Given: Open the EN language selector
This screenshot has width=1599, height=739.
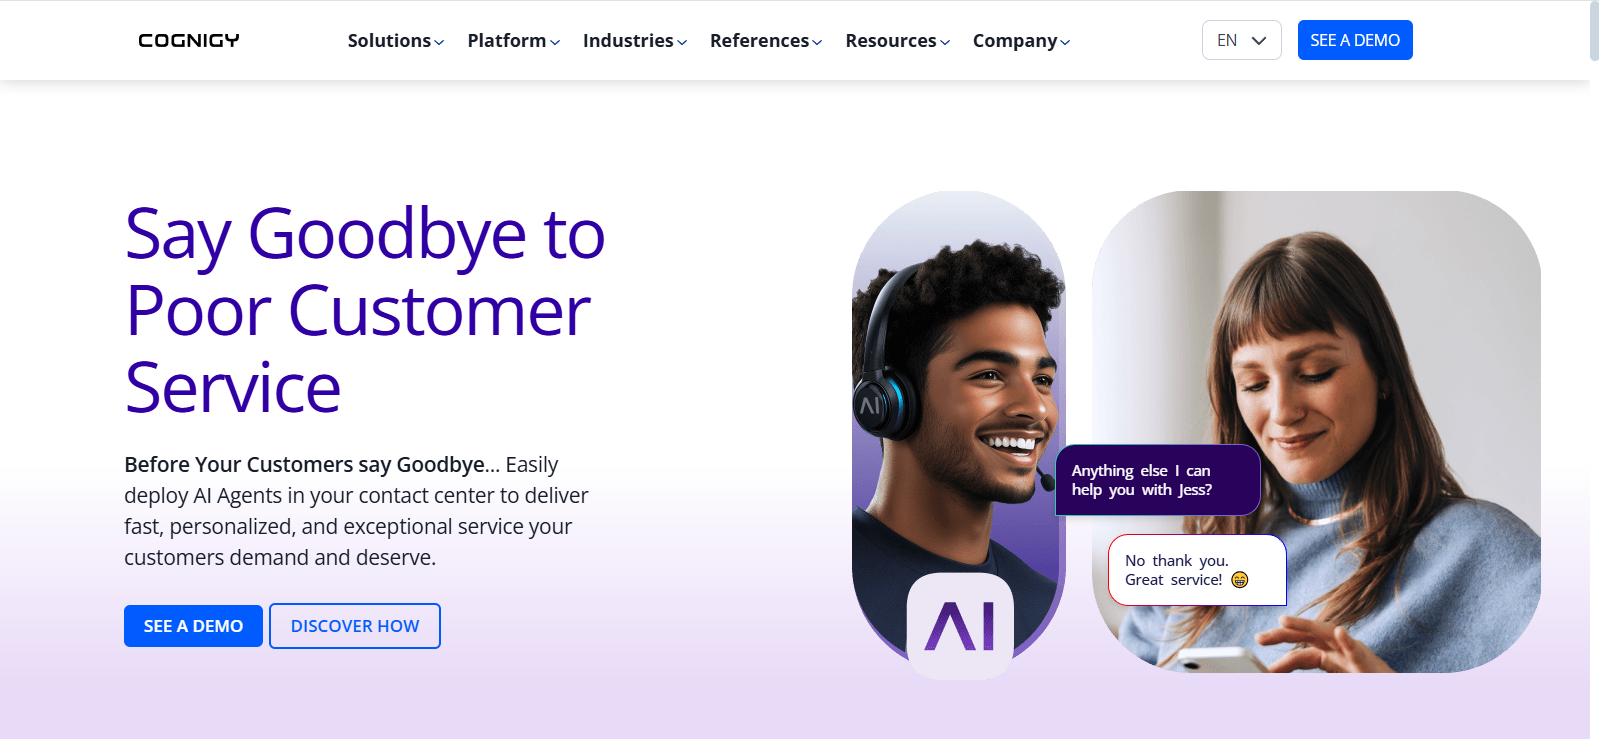Looking at the screenshot, I should click(x=1241, y=40).
